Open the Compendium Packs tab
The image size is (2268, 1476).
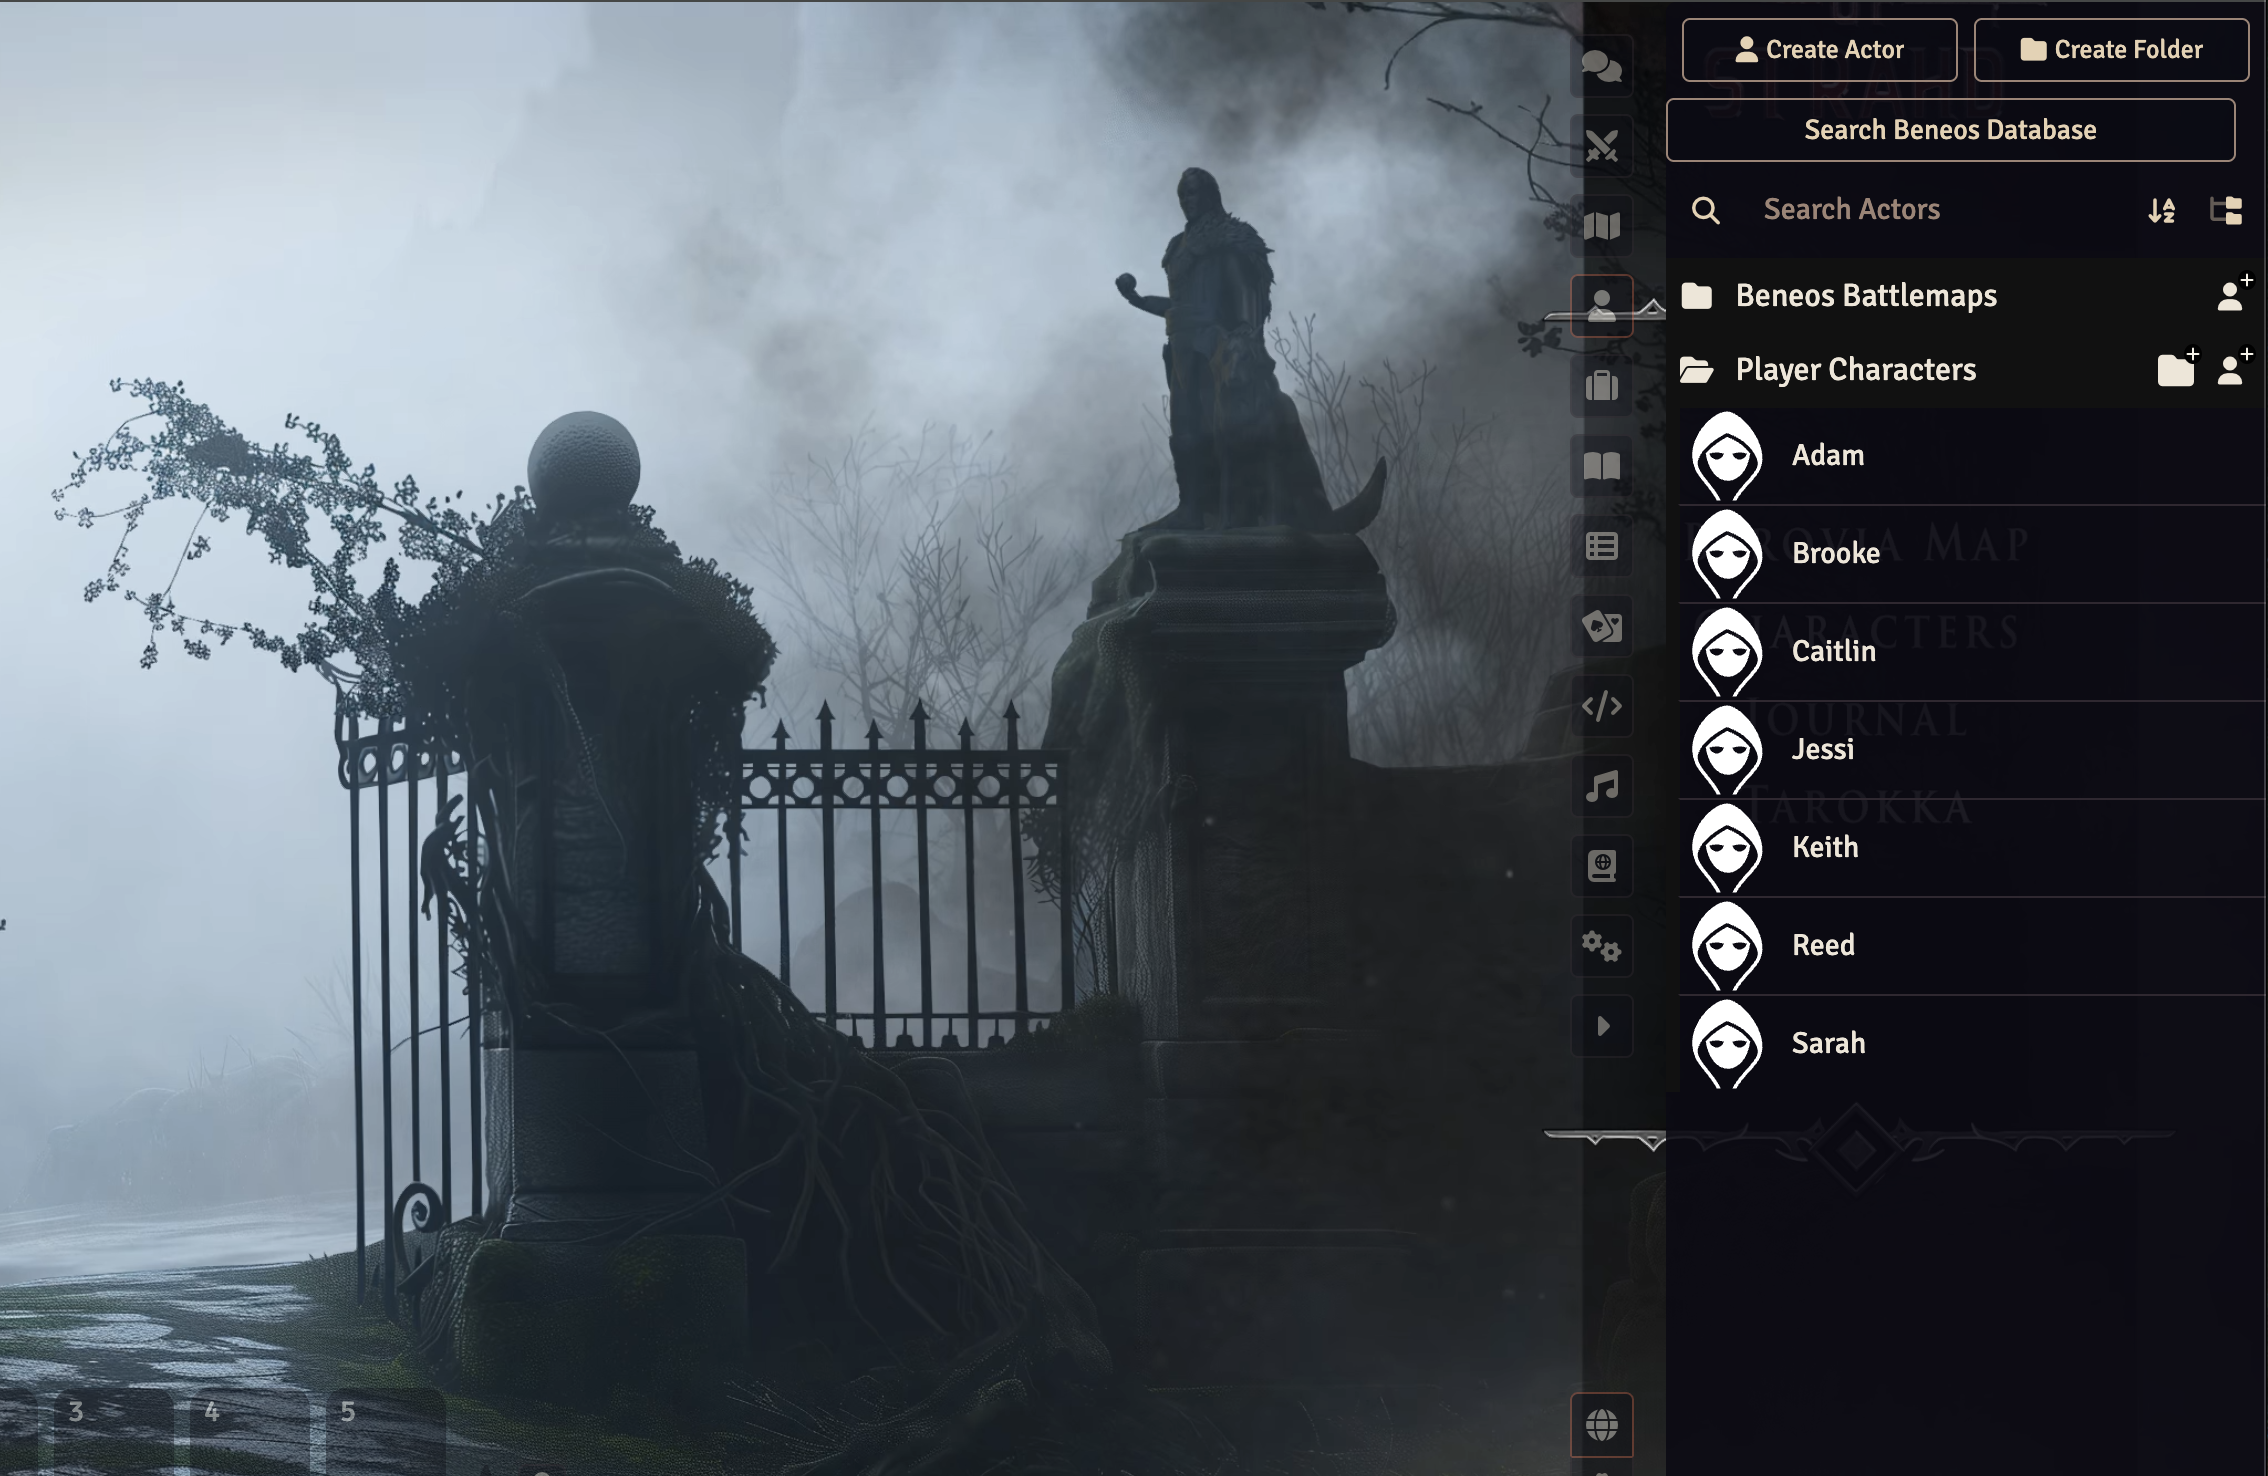tap(1601, 866)
